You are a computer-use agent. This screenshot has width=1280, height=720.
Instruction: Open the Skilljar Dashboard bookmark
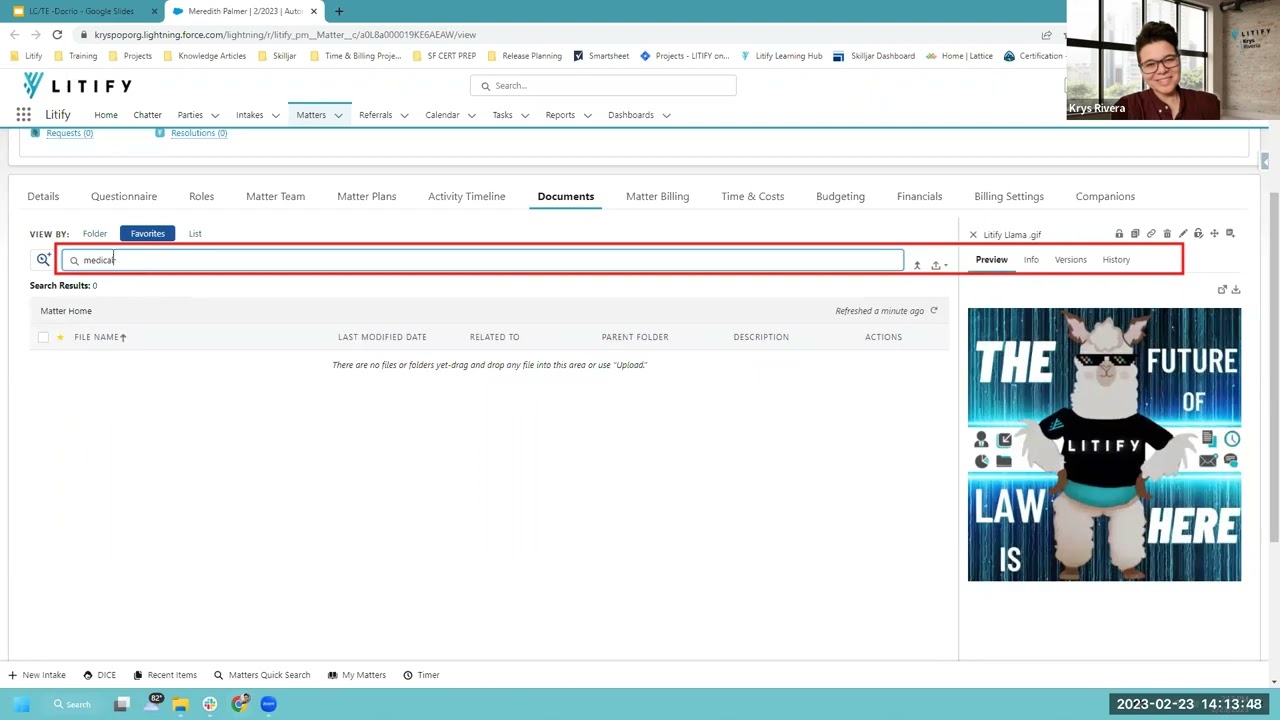(874, 56)
